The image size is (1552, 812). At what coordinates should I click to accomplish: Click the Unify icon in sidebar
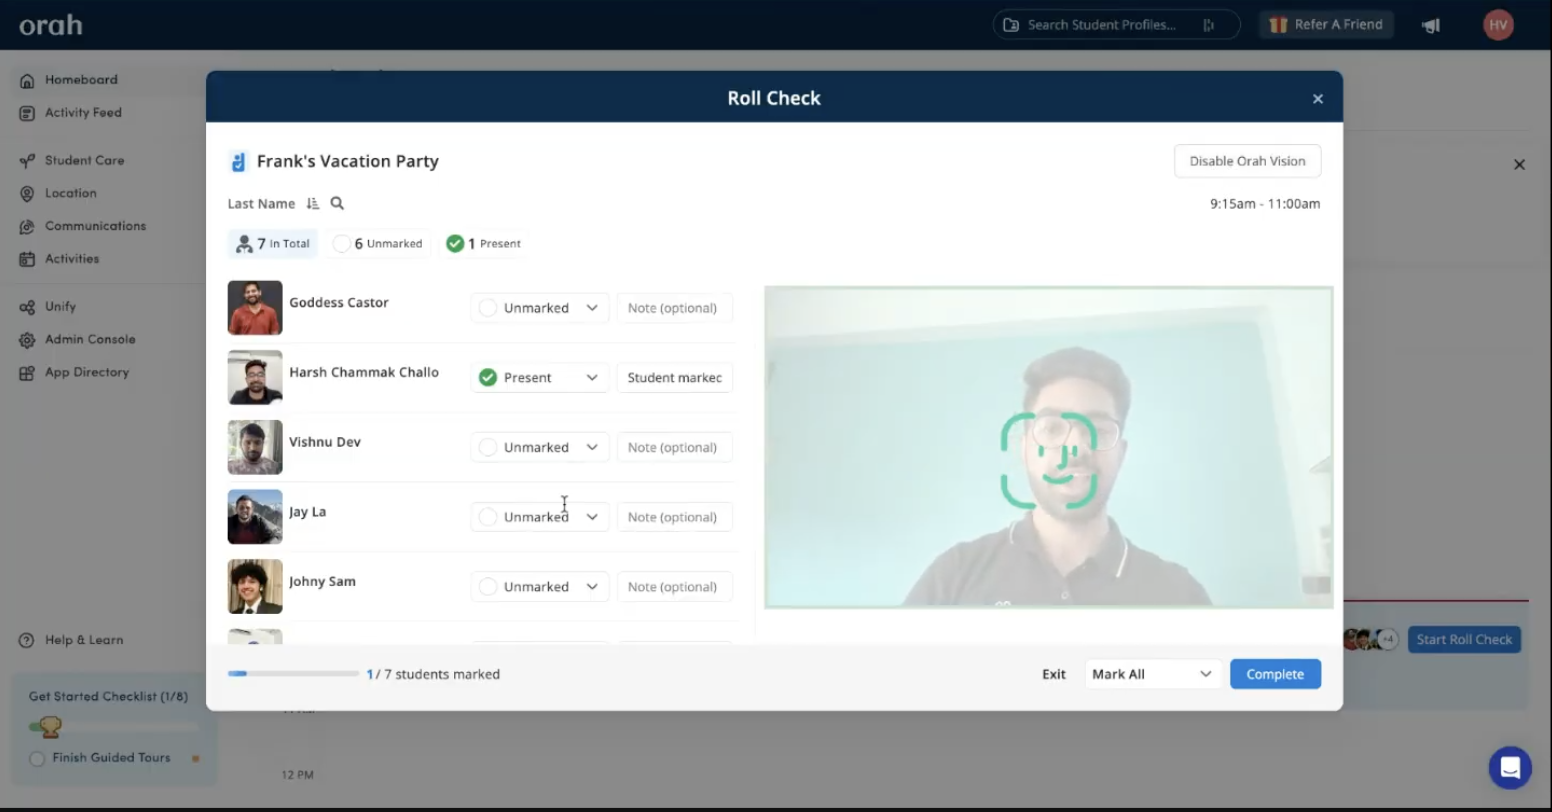click(x=27, y=307)
